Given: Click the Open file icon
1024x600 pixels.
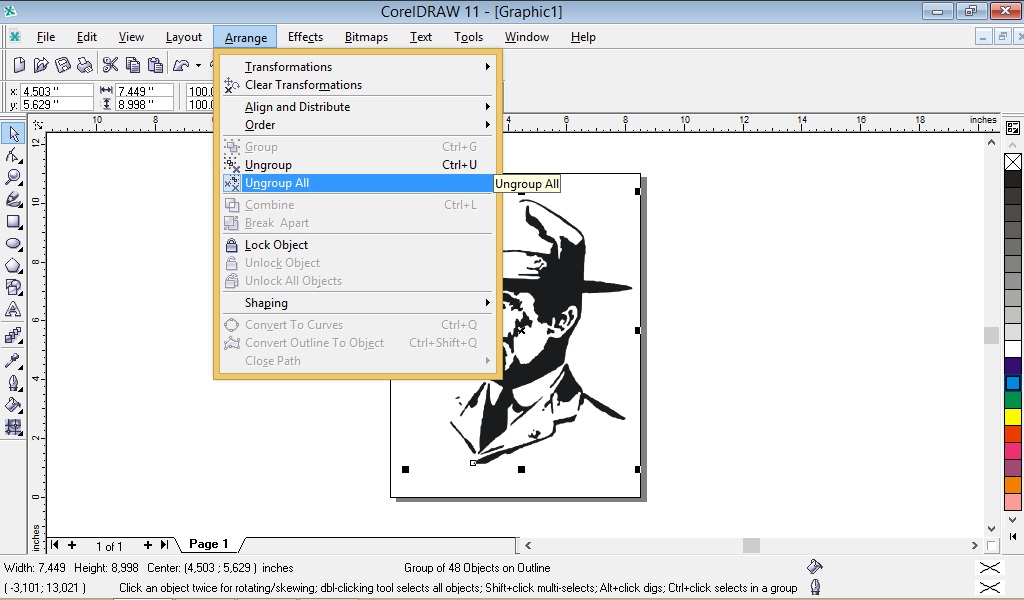Looking at the screenshot, I should coord(40,65).
